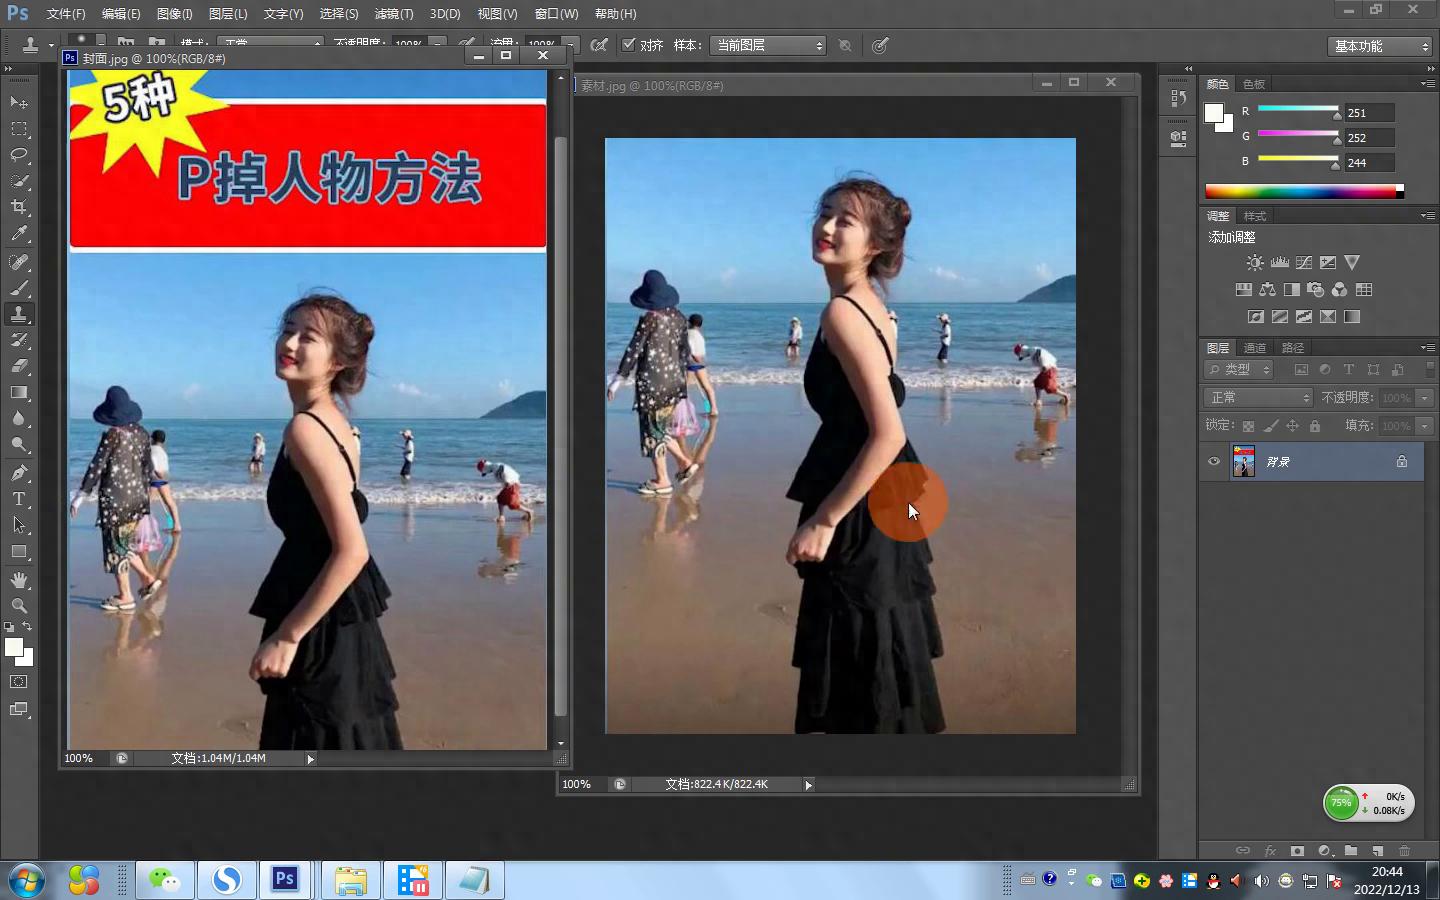Select the Horizontal Type tool

pos(19,499)
